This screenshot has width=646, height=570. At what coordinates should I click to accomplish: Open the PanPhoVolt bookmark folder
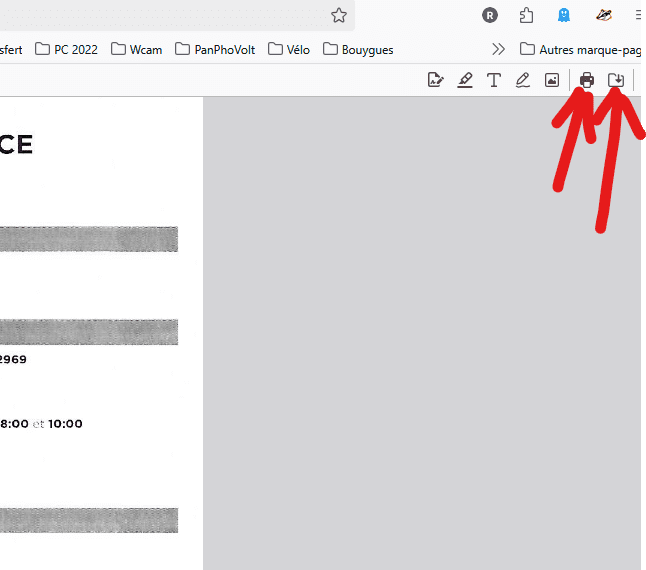(215, 50)
